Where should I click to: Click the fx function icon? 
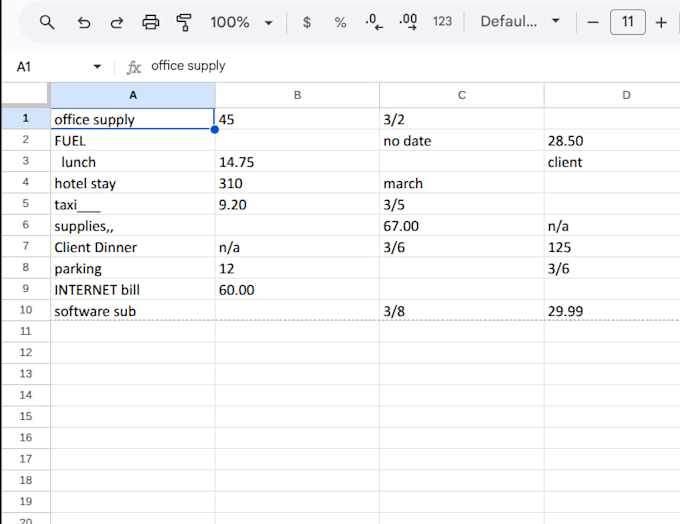(134, 67)
